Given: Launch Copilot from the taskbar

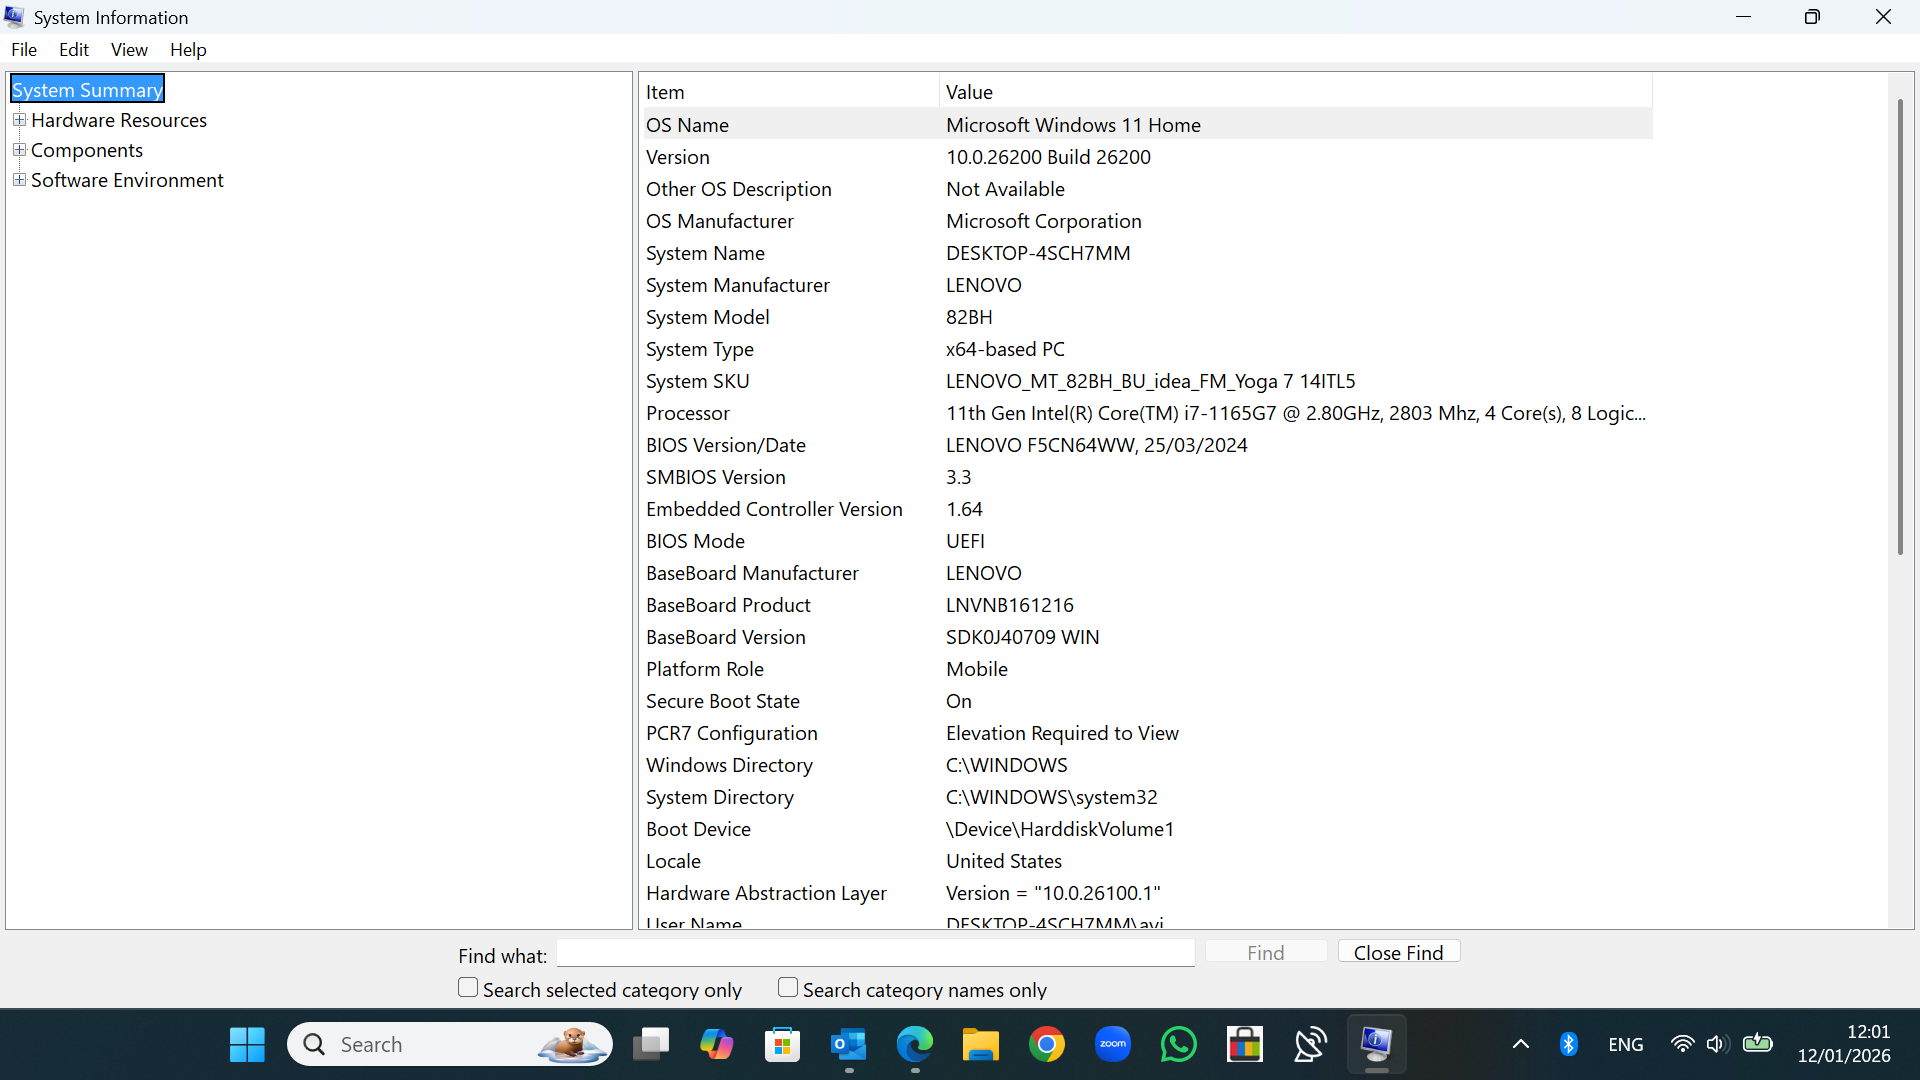Looking at the screenshot, I should [x=716, y=1044].
